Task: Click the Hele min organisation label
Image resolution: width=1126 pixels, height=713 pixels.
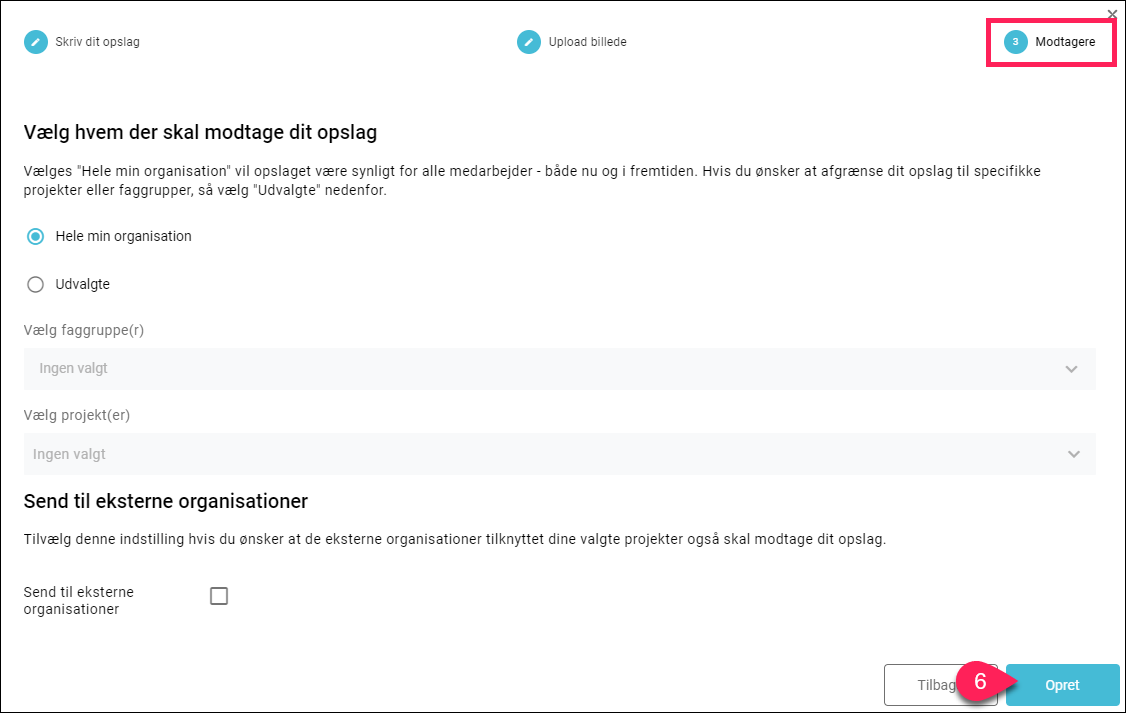Action: [x=124, y=236]
